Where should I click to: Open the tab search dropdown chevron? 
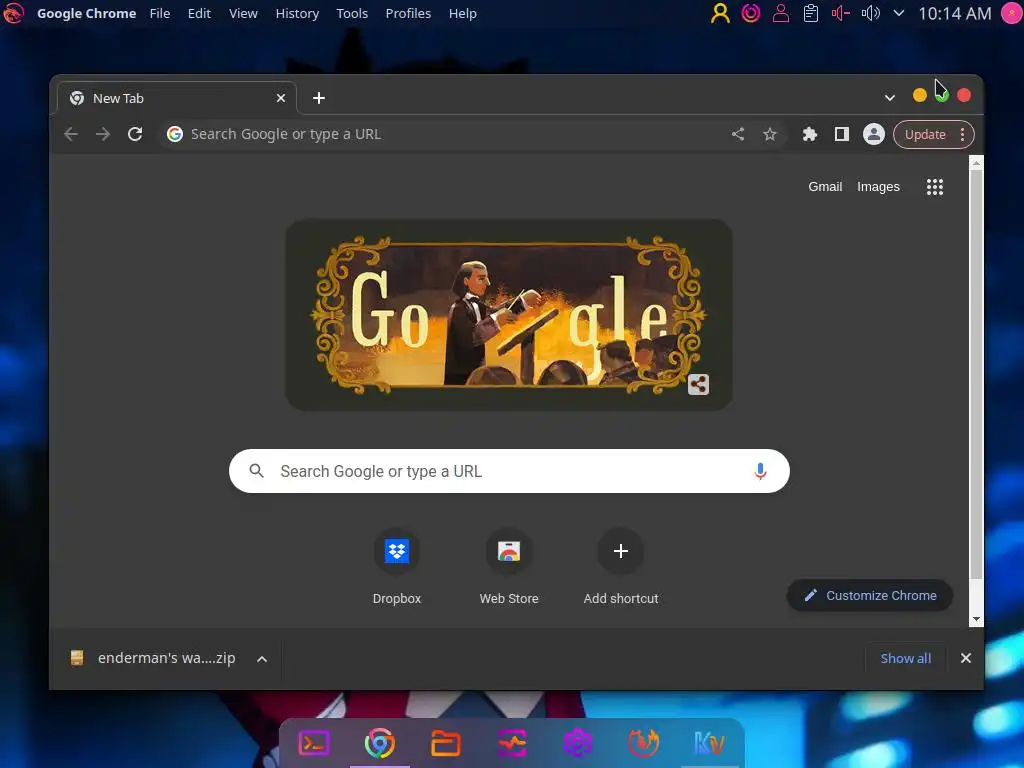coord(889,98)
